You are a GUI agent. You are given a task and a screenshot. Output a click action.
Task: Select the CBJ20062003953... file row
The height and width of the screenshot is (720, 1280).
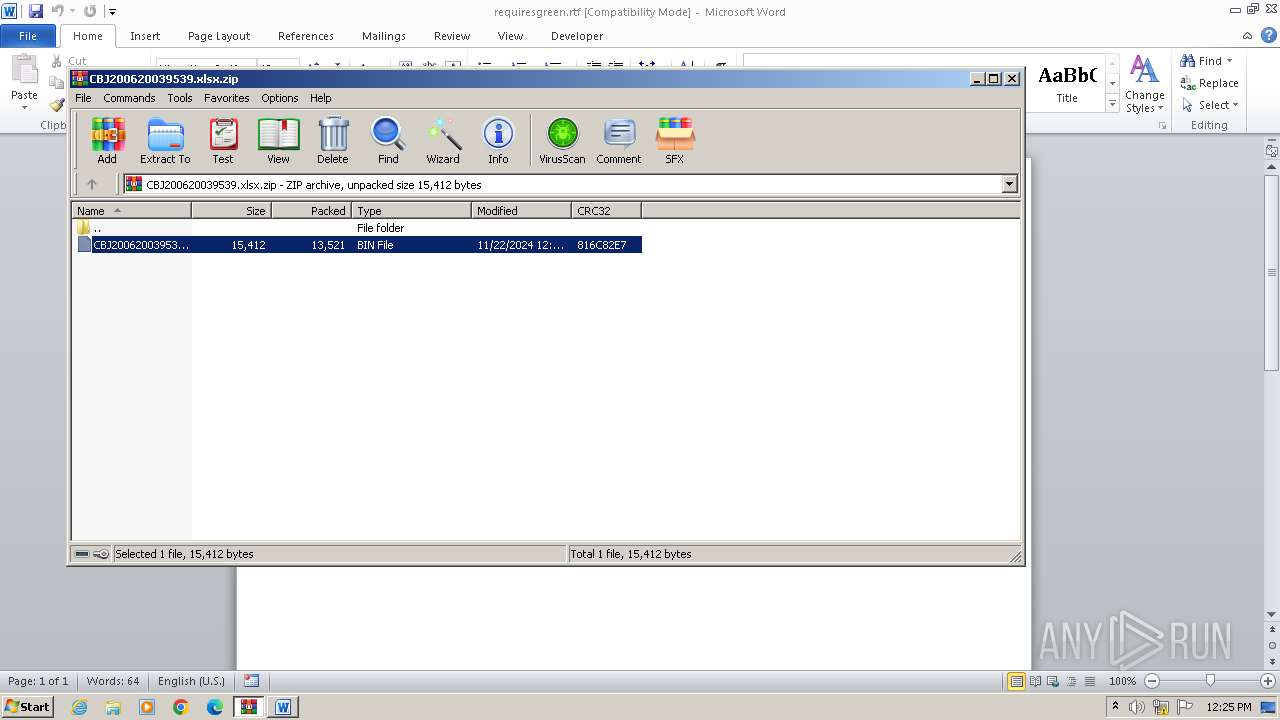[356, 245]
